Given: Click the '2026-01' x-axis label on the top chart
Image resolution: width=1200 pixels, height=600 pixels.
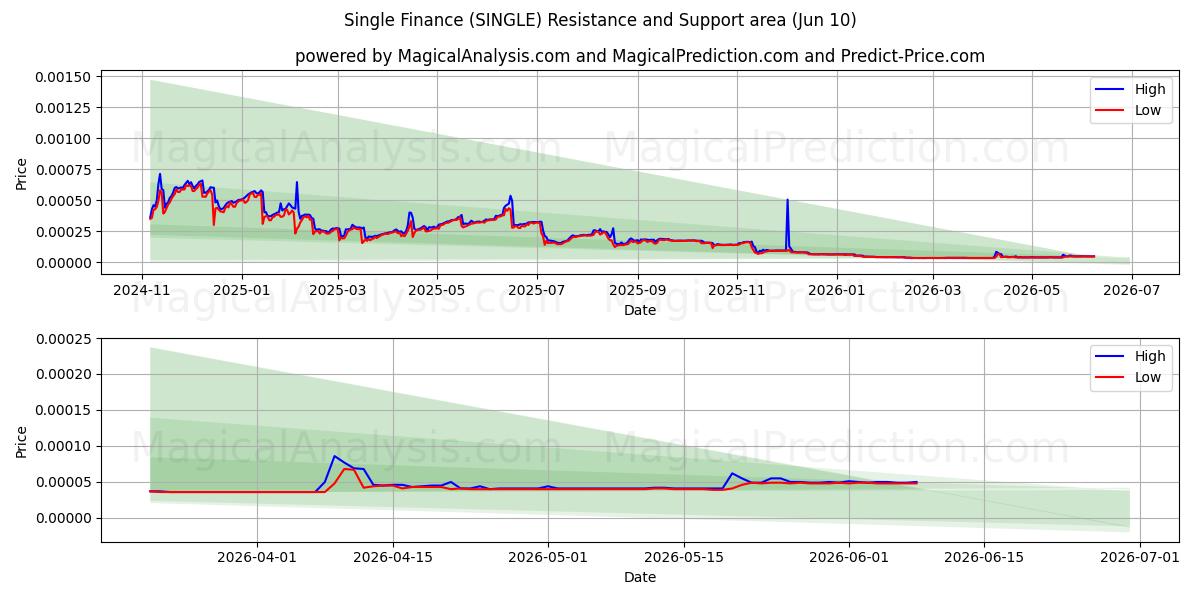Looking at the screenshot, I should pos(837,290).
